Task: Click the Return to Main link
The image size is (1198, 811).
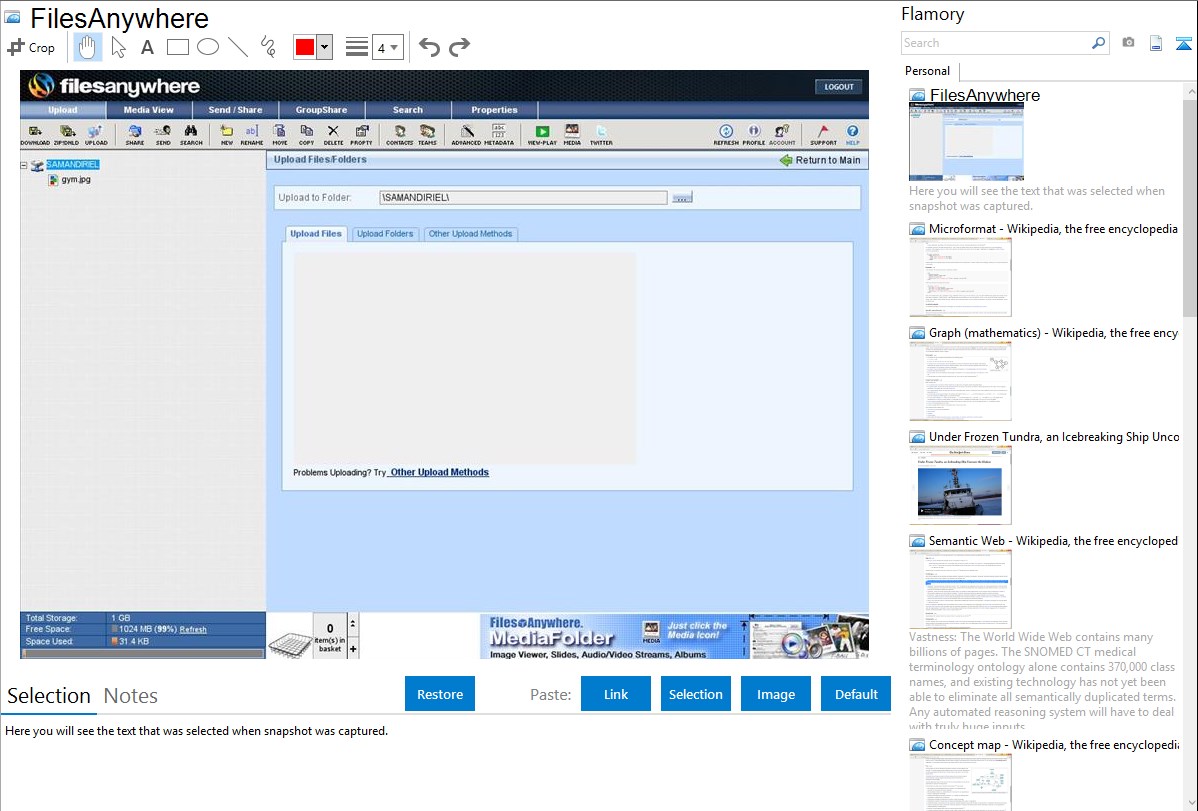Action: click(820, 160)
